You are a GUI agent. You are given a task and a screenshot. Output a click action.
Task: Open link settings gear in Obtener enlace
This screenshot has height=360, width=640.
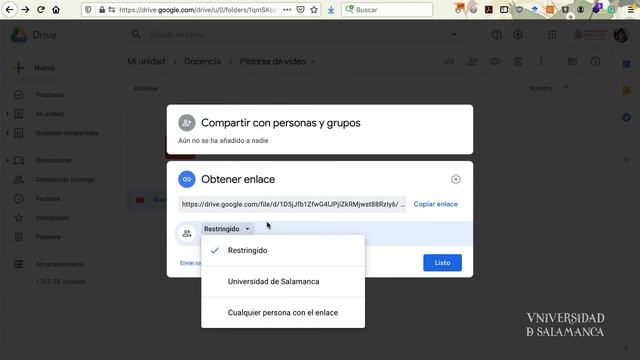tap(456, 179)
